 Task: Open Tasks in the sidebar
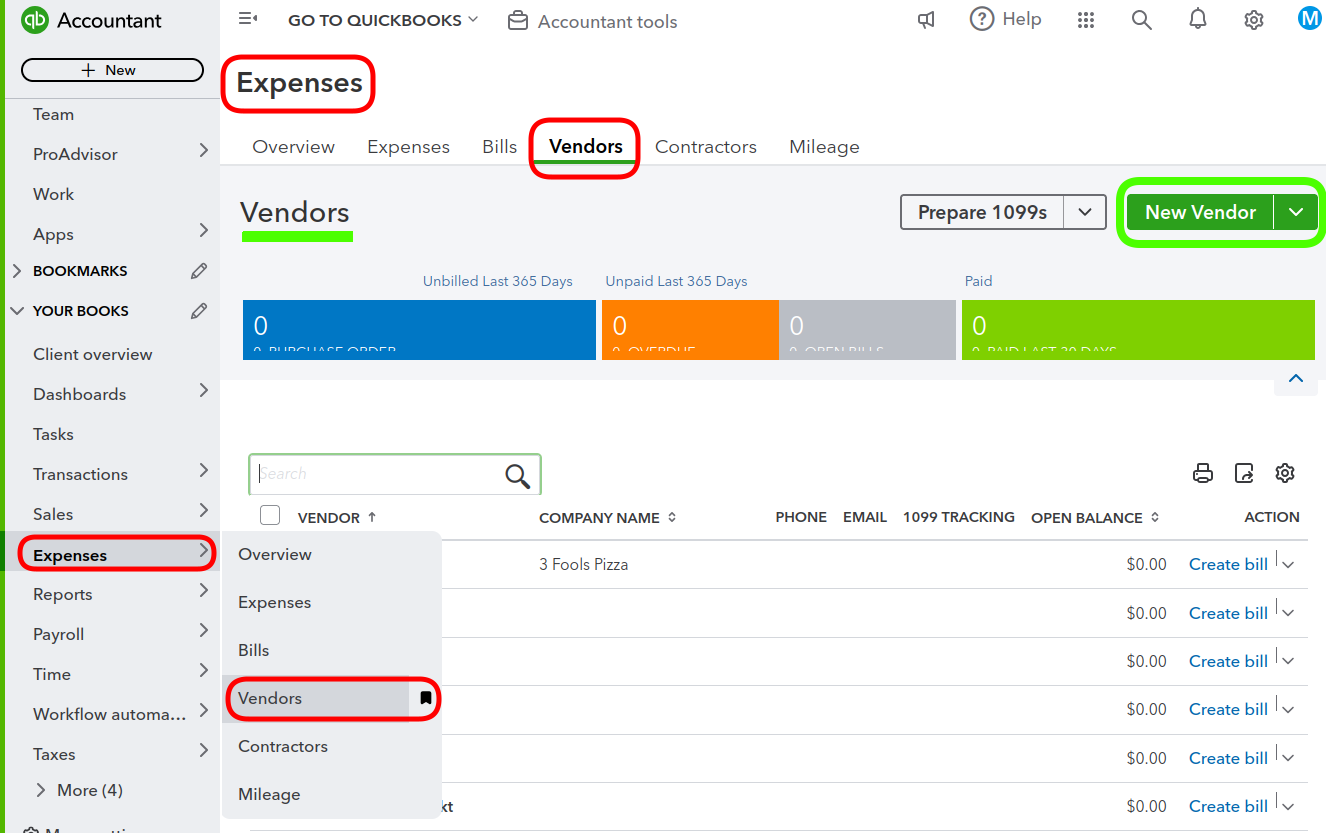coord(53,434)
